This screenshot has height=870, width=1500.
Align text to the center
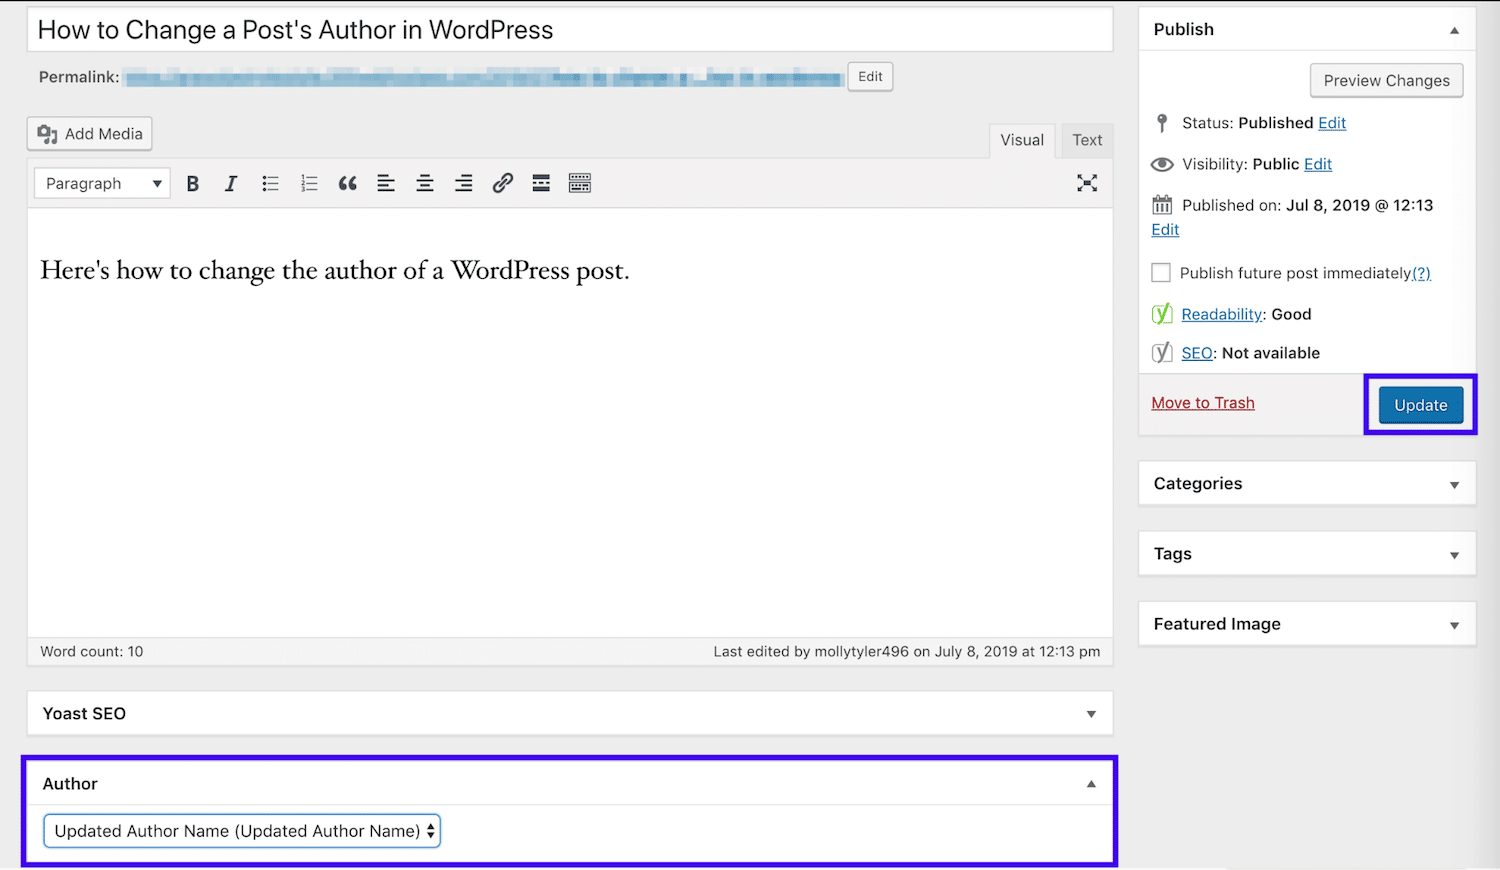[x=424, y=182]
